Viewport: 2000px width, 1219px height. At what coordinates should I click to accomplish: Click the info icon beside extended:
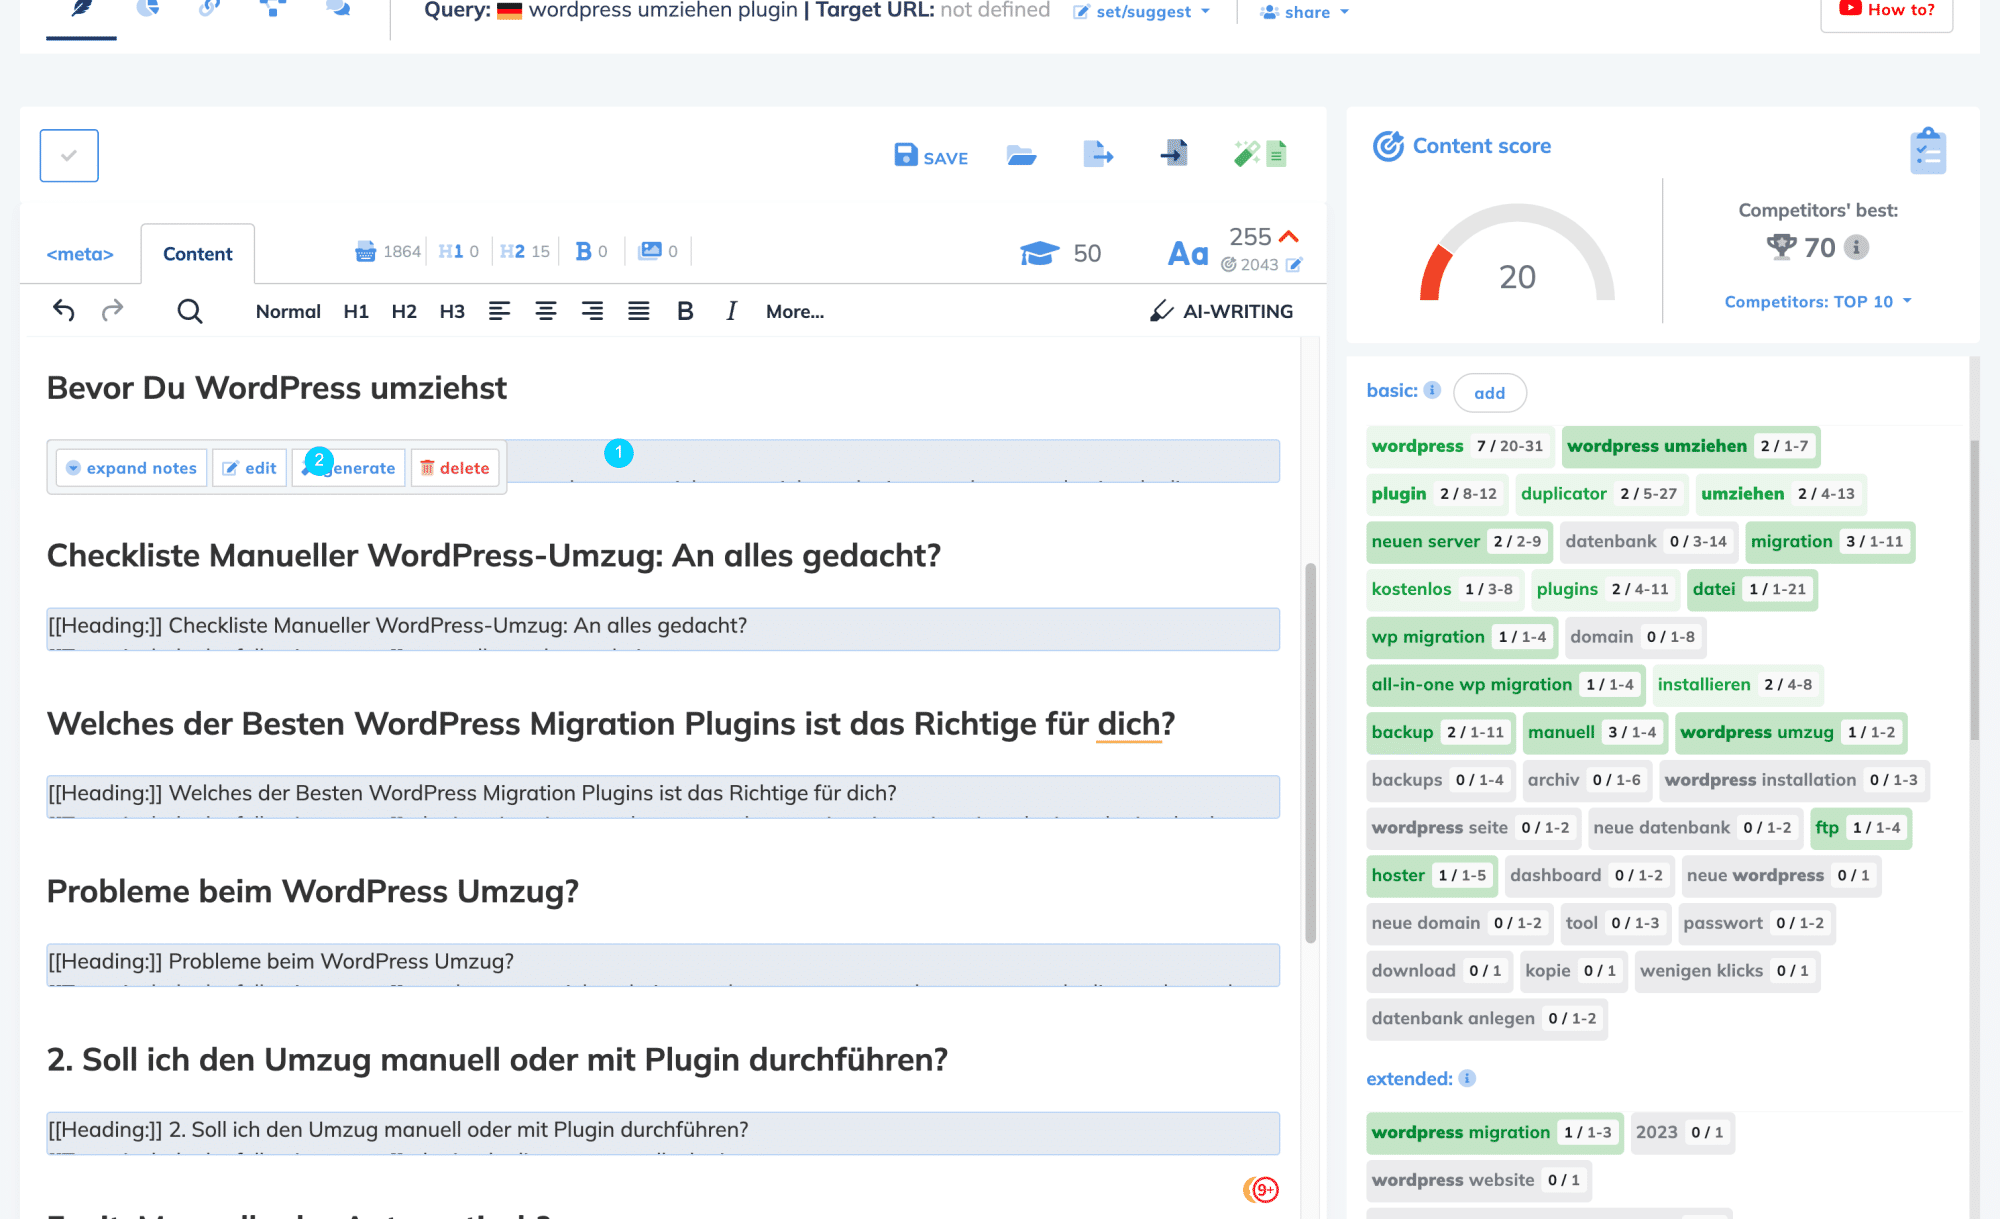[x=1467, y=1078]
